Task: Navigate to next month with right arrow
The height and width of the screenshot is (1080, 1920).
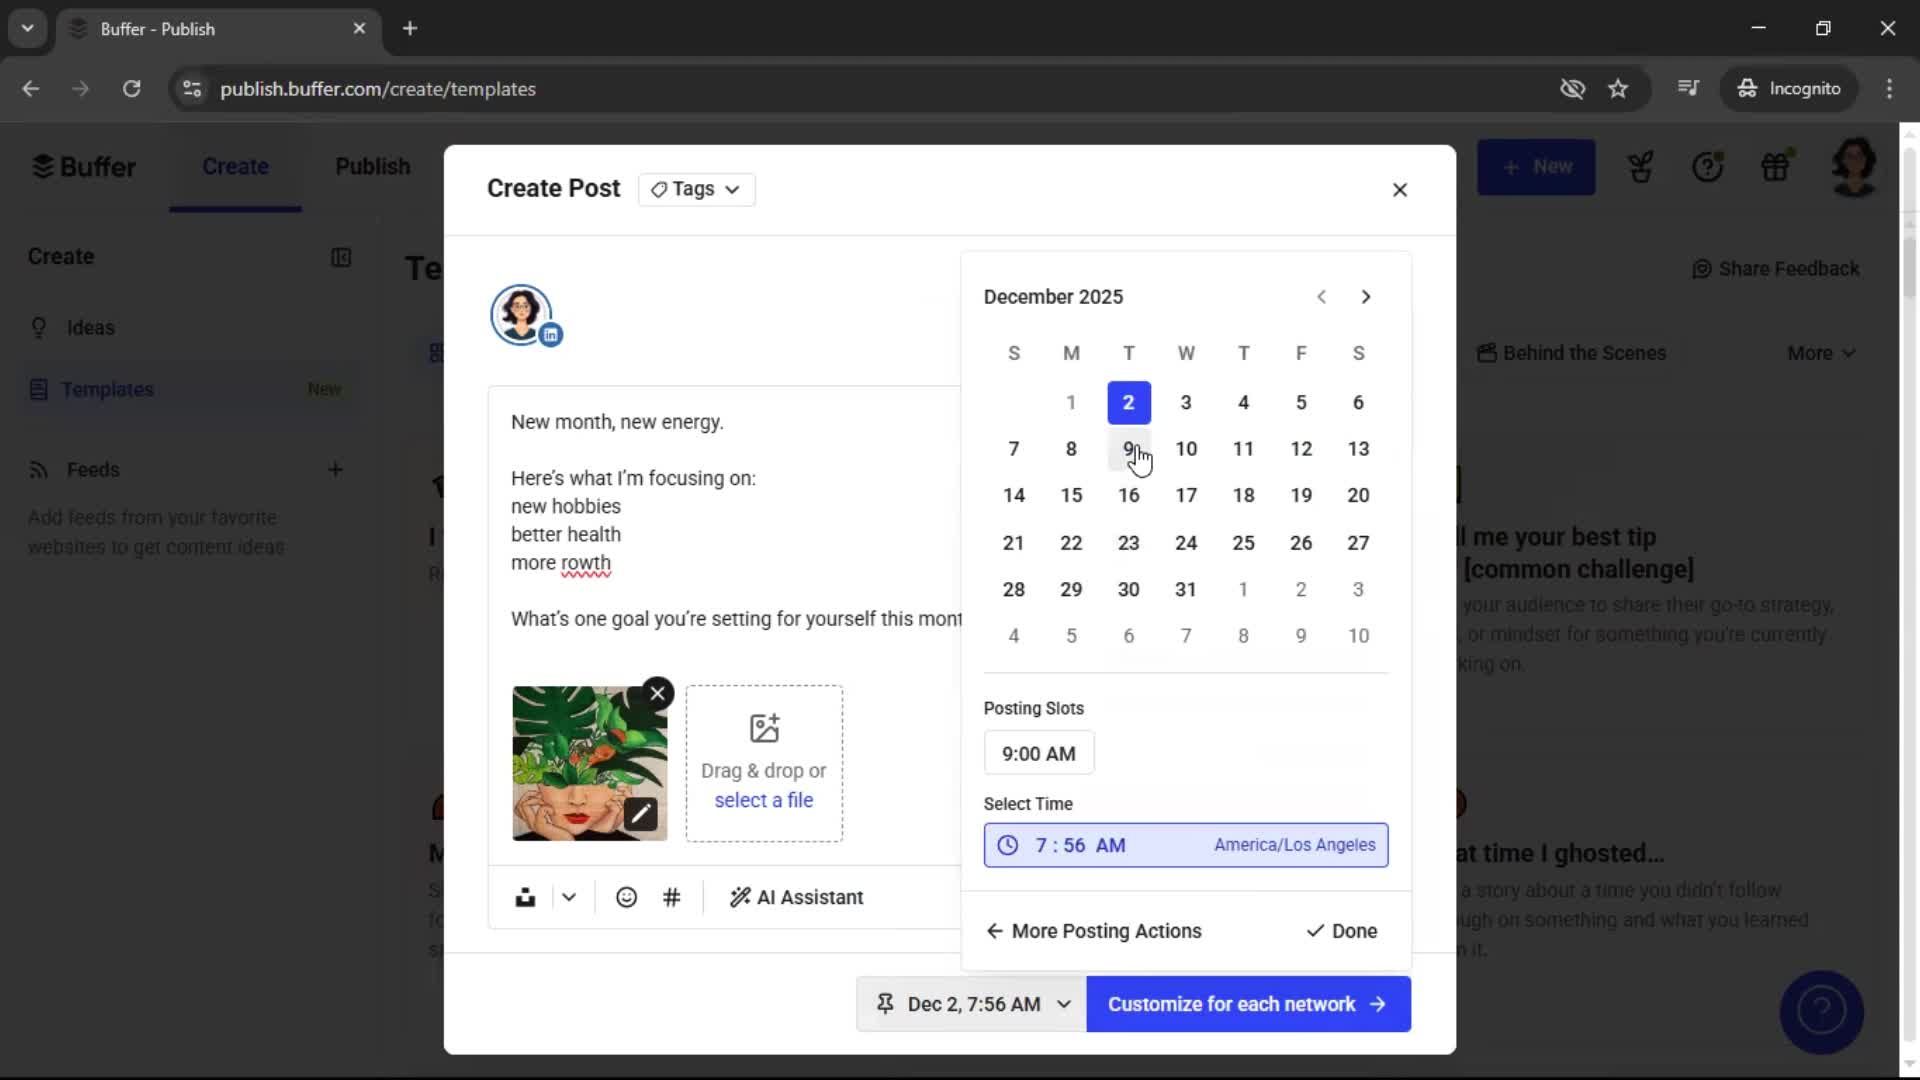Action: pos(1366,296)
